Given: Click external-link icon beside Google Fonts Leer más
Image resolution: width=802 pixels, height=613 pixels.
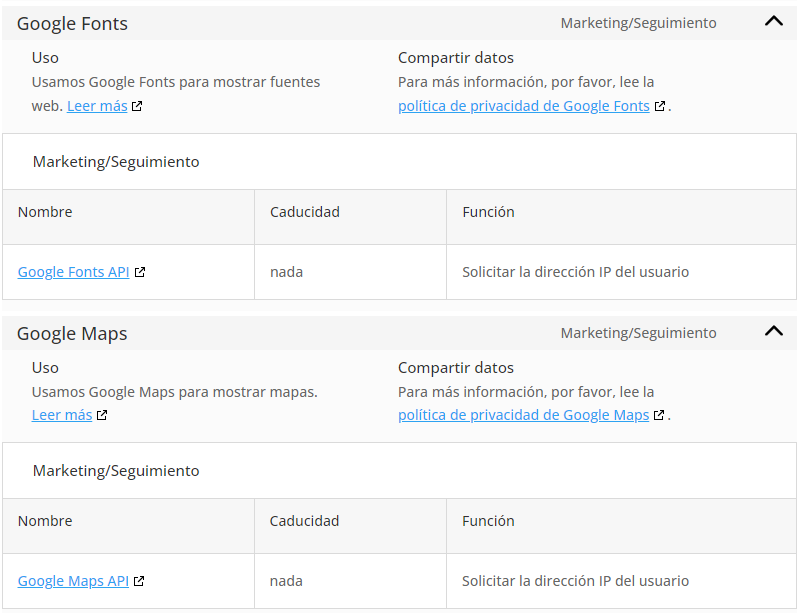Looking at the screenshot, I should coord(137,106).
